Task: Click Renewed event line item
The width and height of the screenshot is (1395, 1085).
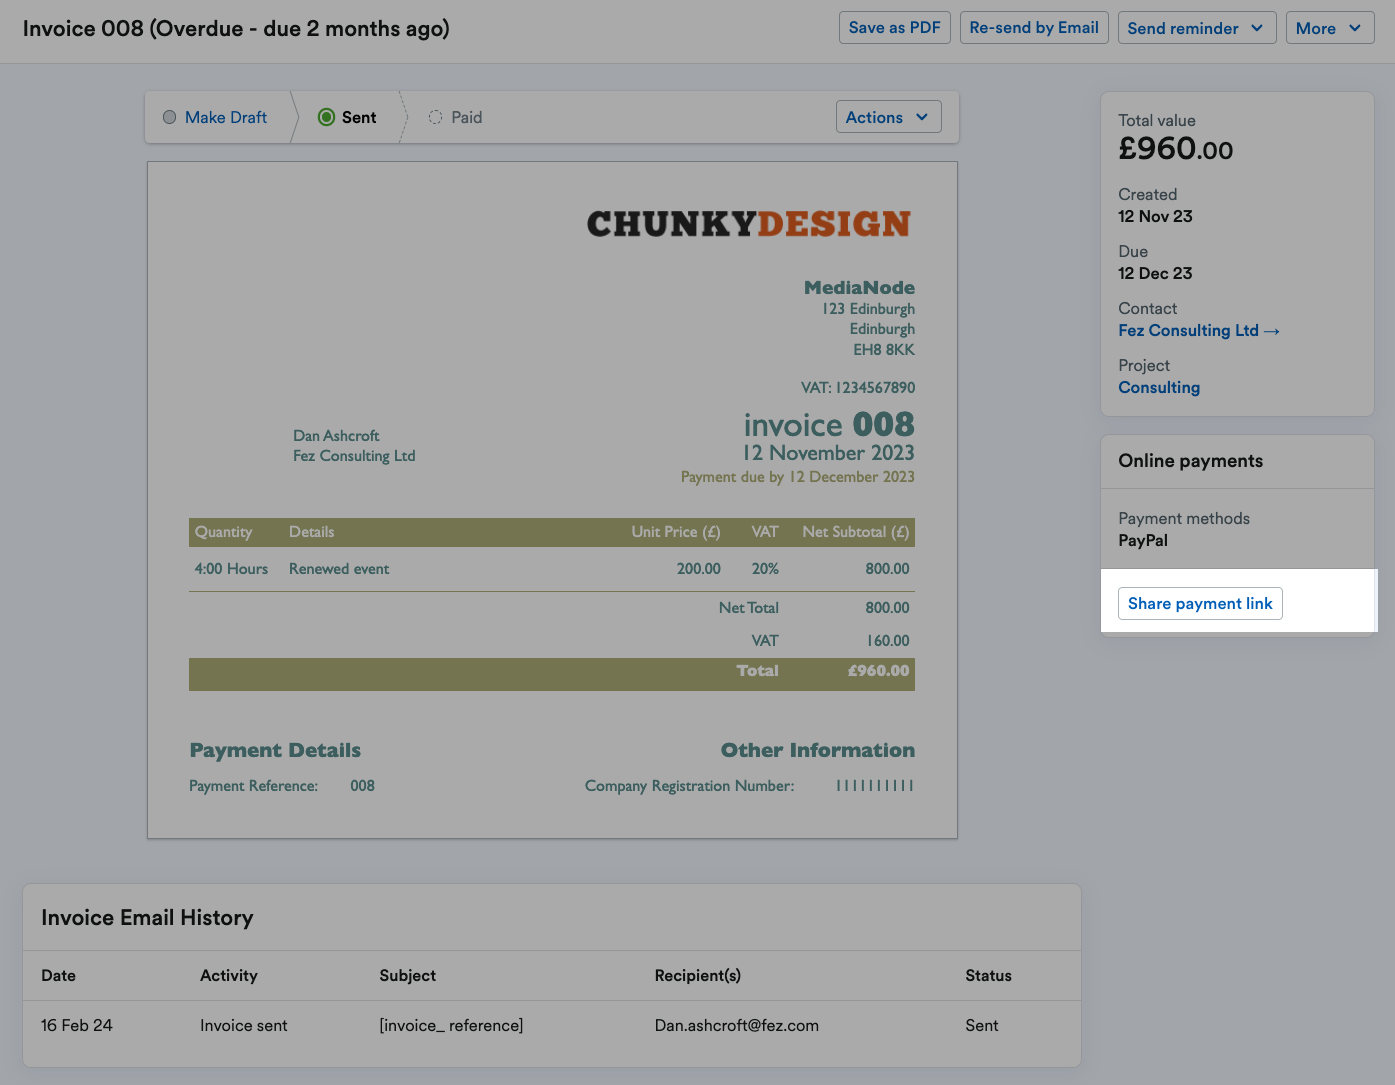Action: coord(339,569)
